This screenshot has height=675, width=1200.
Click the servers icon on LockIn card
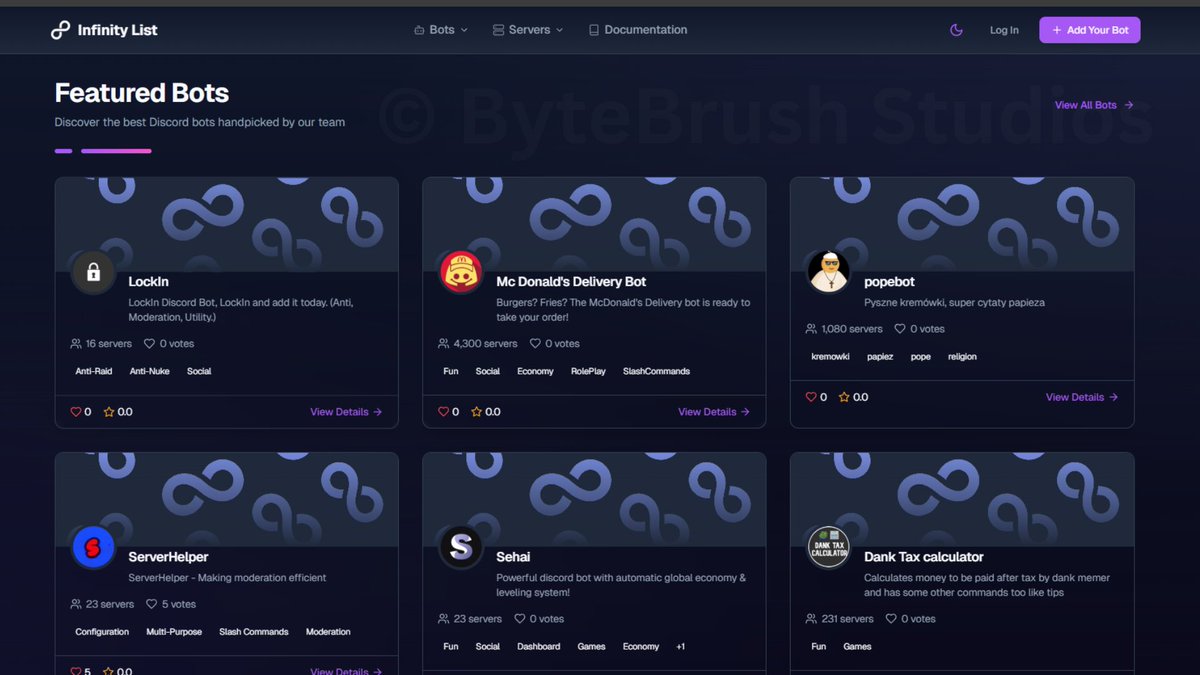(76, 344)
